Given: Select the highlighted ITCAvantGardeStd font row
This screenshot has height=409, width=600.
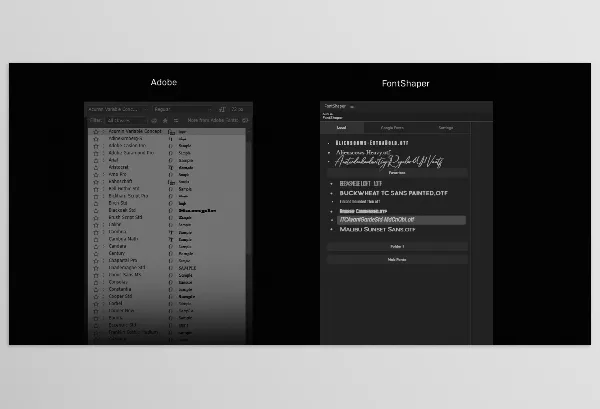Looking at the screenshot, I should coord(401,220).
